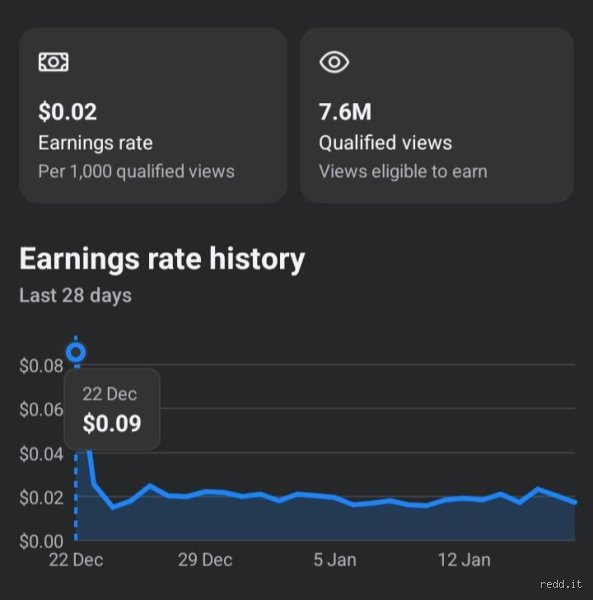
Task: Click the '22 Dec' date inside tooltip
Action: point(109,394)
